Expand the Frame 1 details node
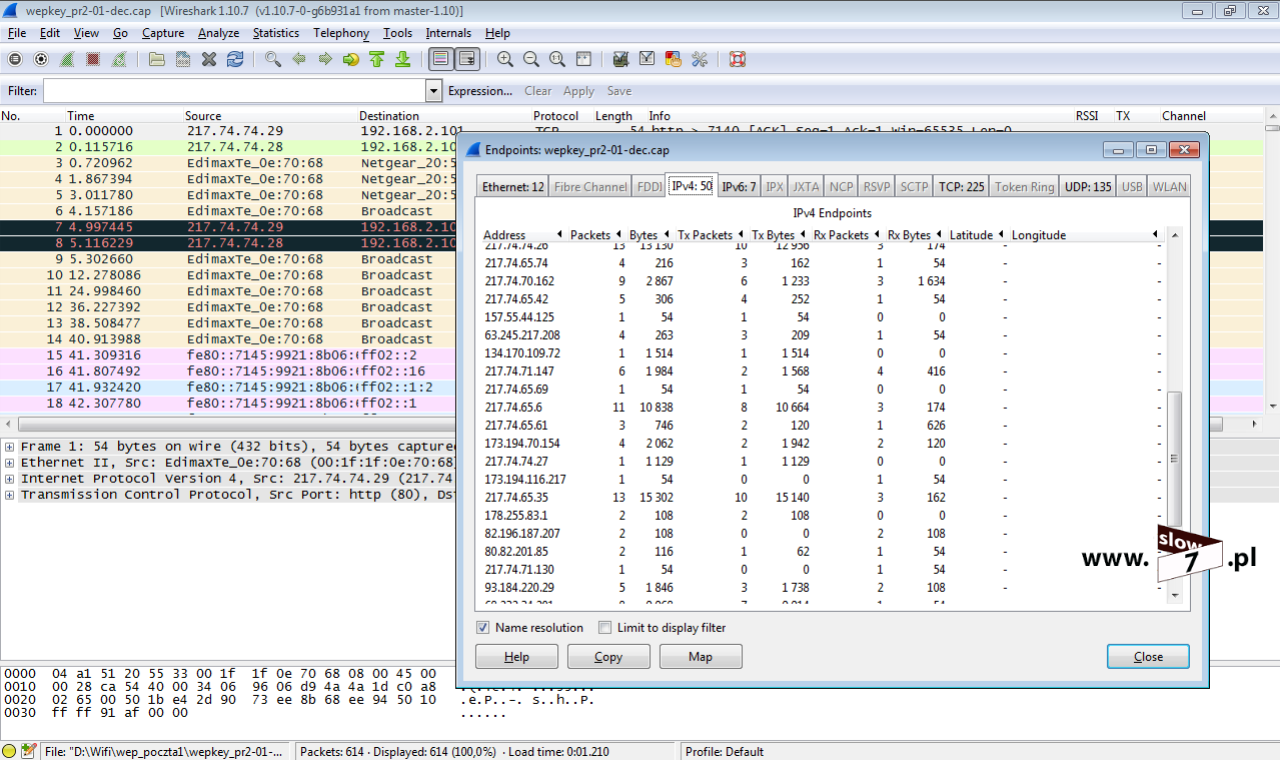 point(9,446)
